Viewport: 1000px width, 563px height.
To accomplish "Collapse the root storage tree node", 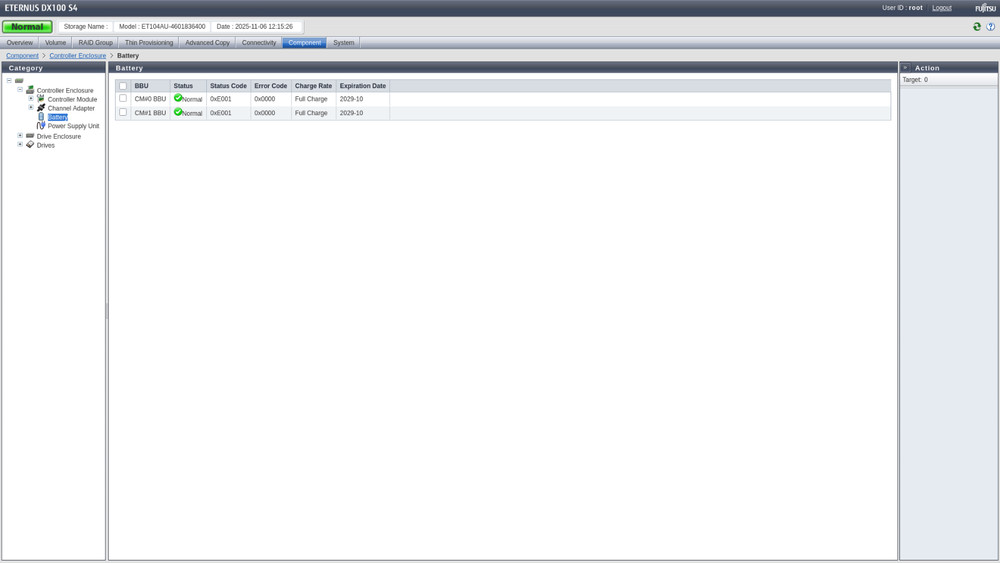I will click(9, 80).
